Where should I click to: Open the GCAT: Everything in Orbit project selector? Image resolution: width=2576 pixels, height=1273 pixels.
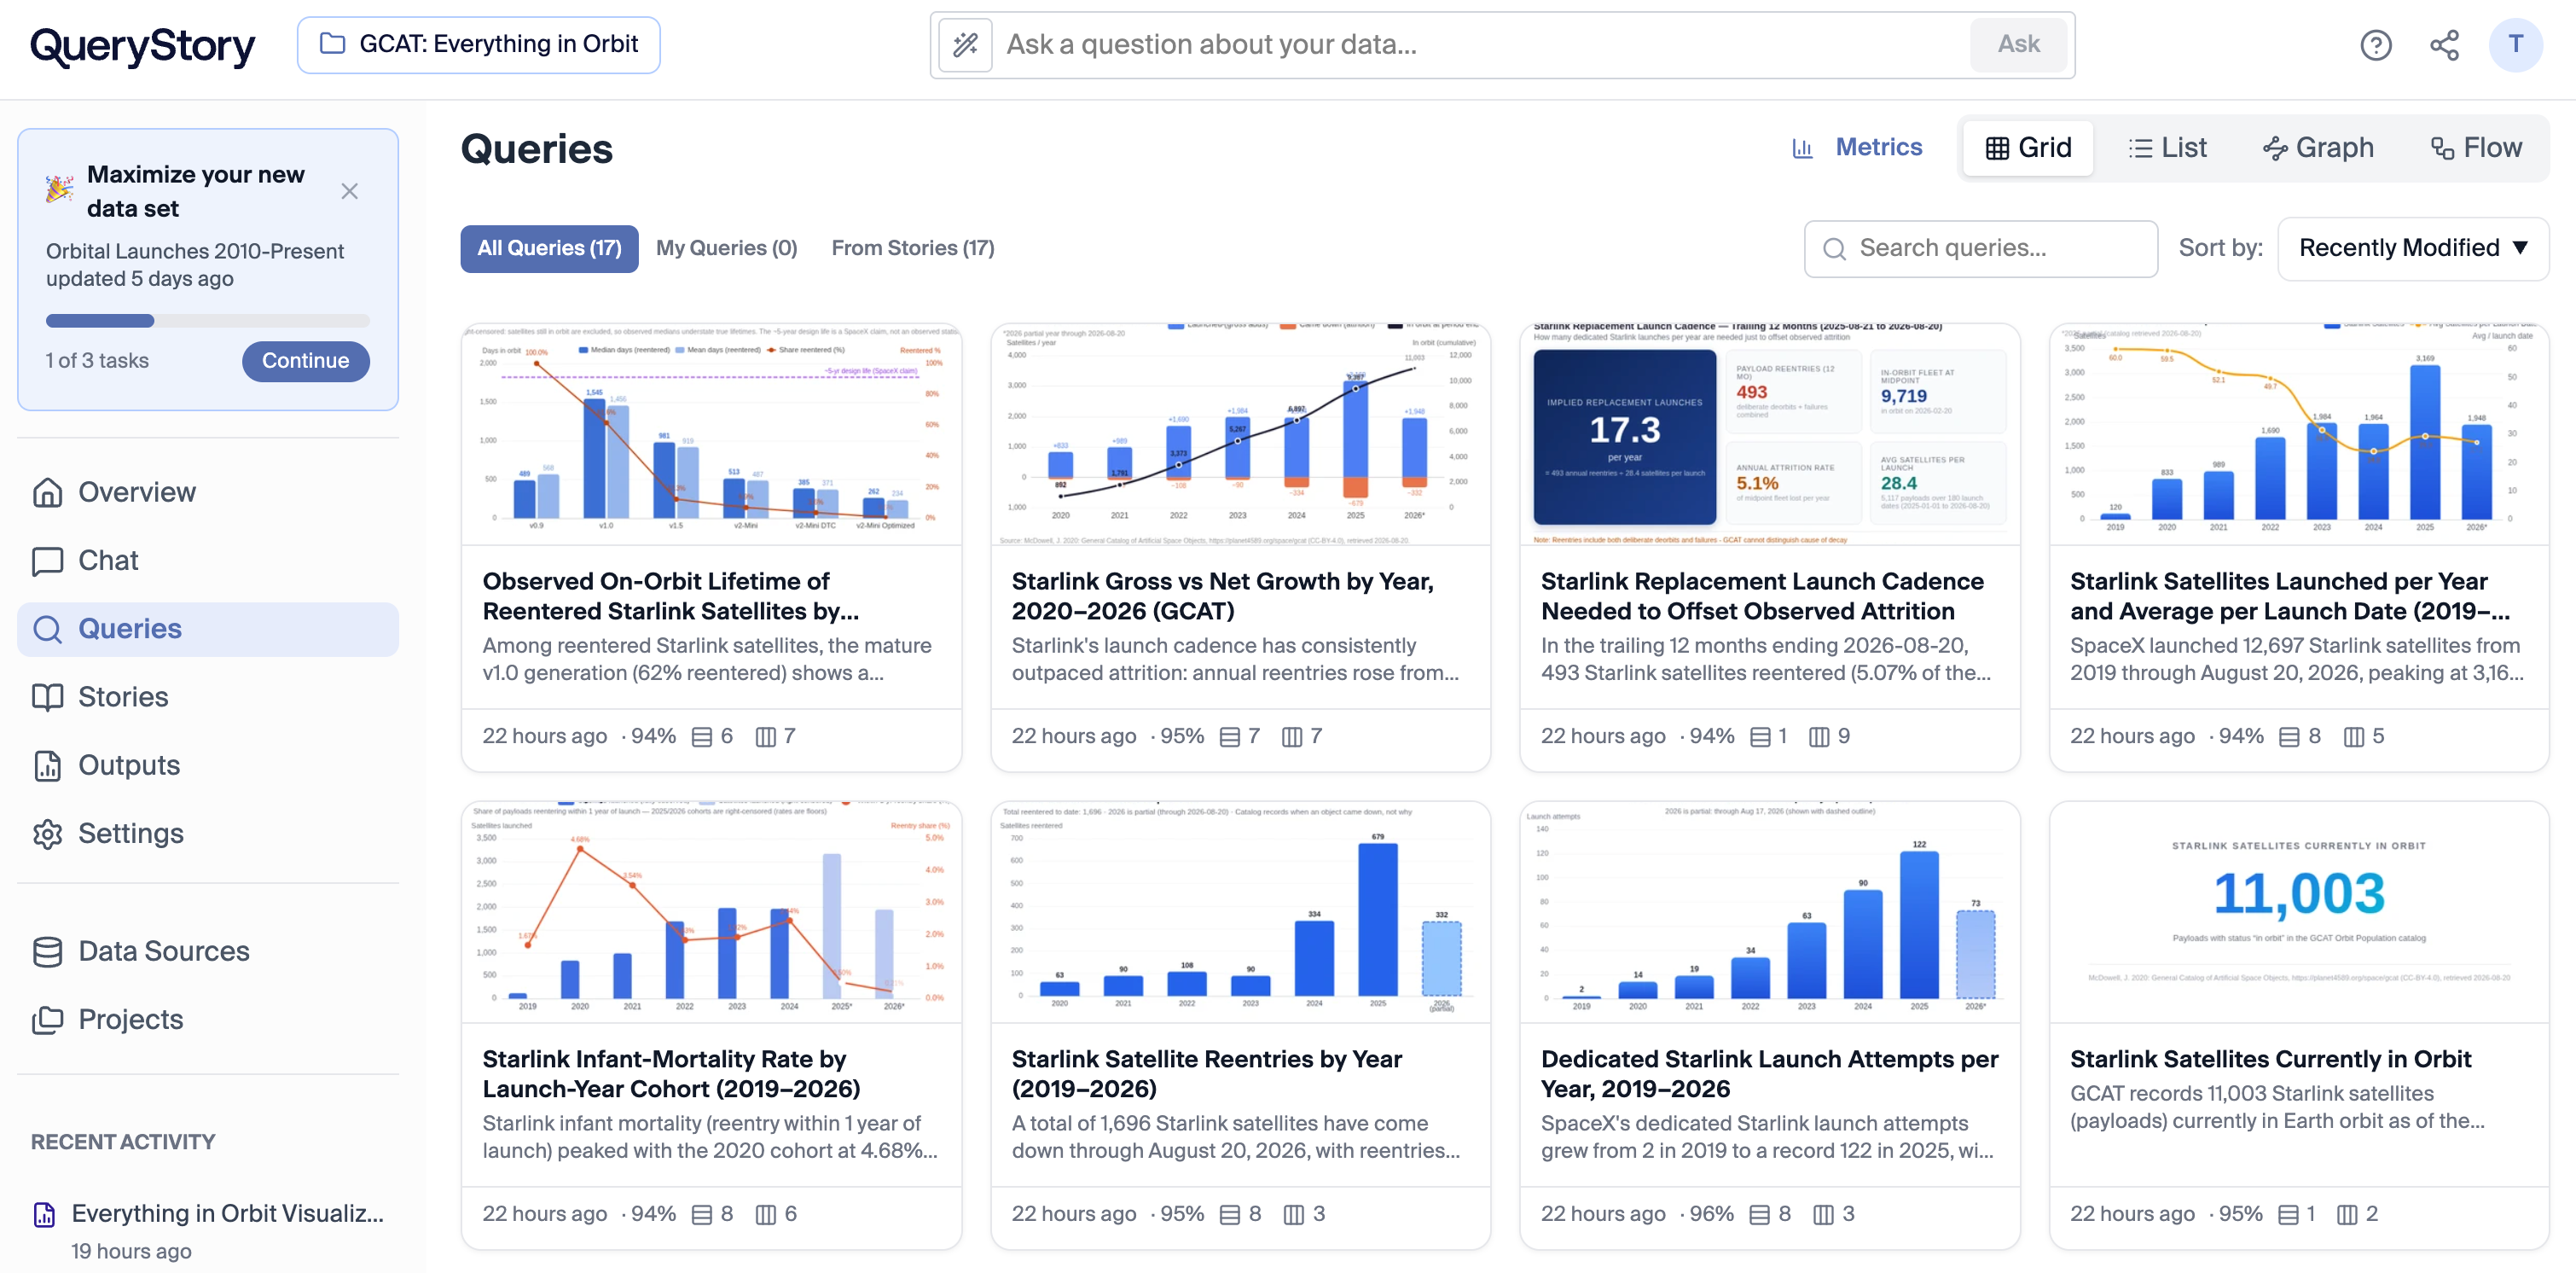coord(478,45)
